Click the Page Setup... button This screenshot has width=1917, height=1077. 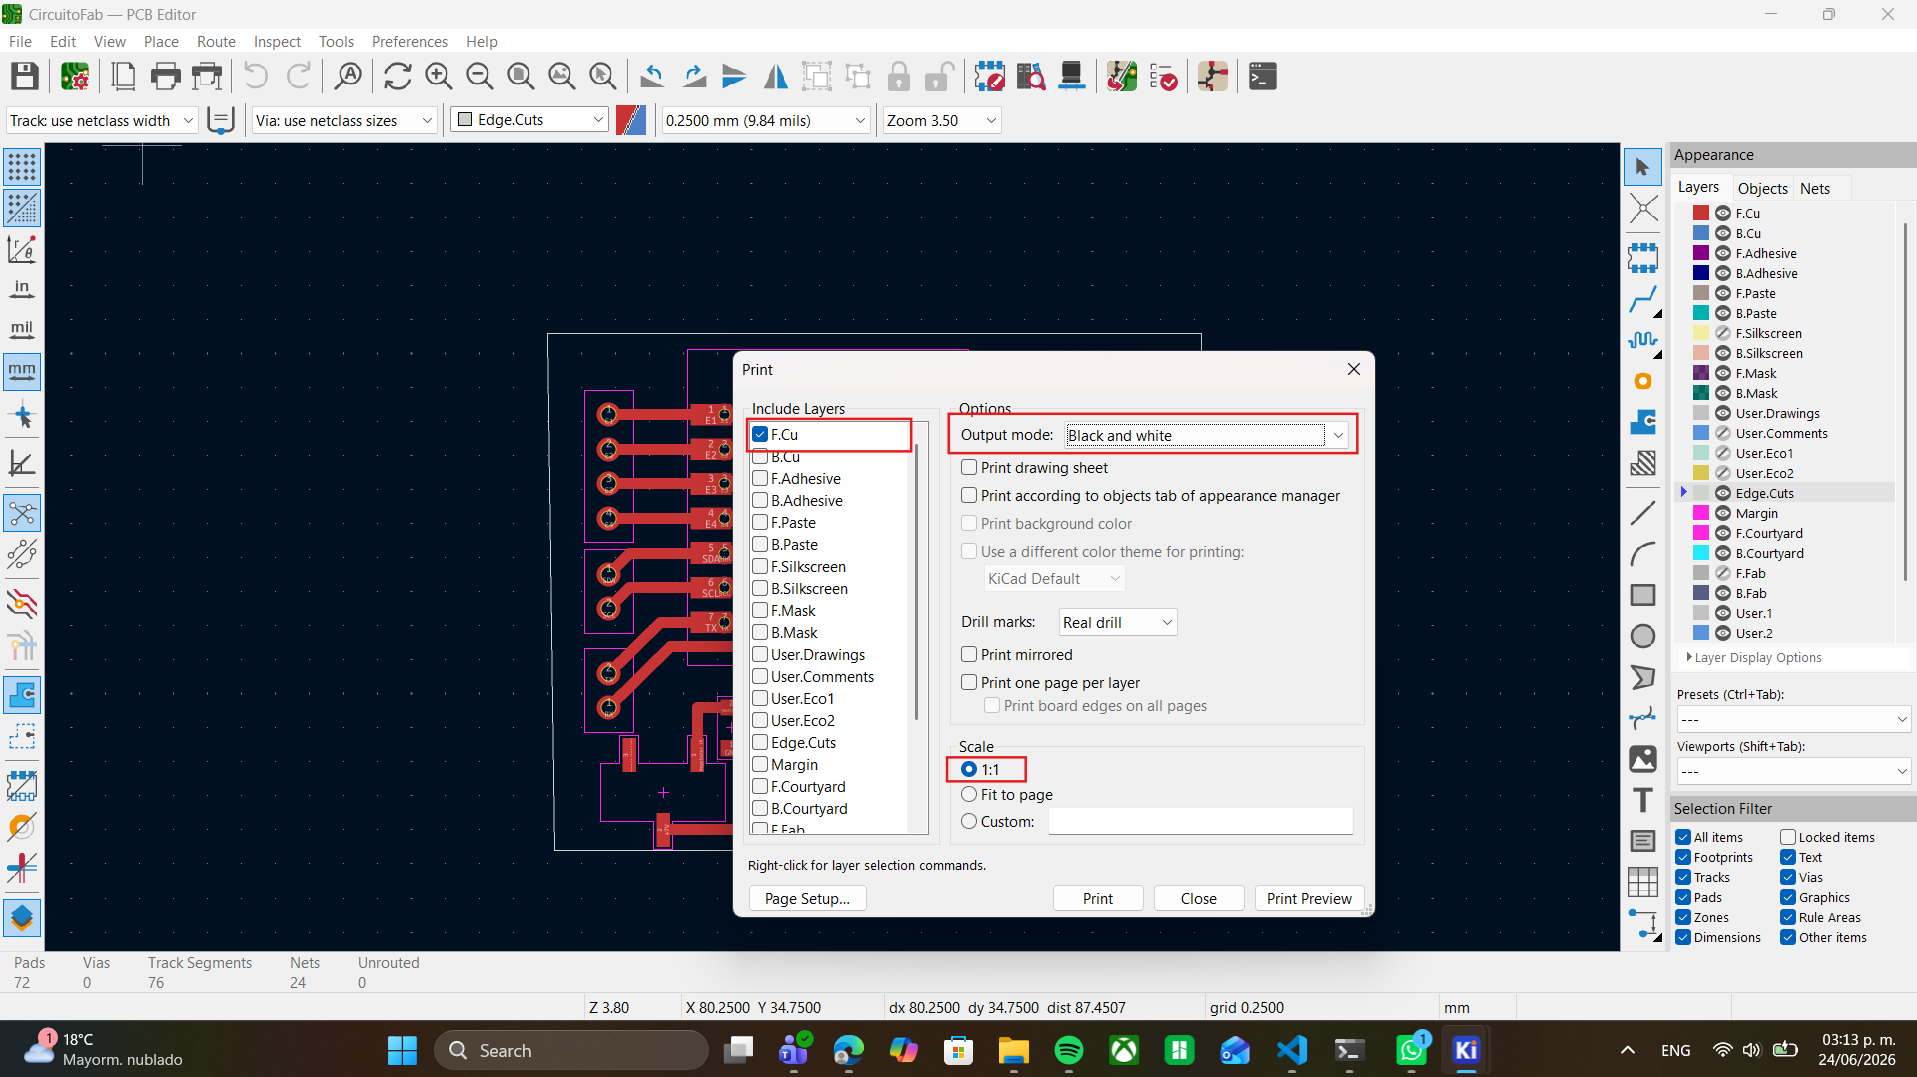(x=807, y=898)
